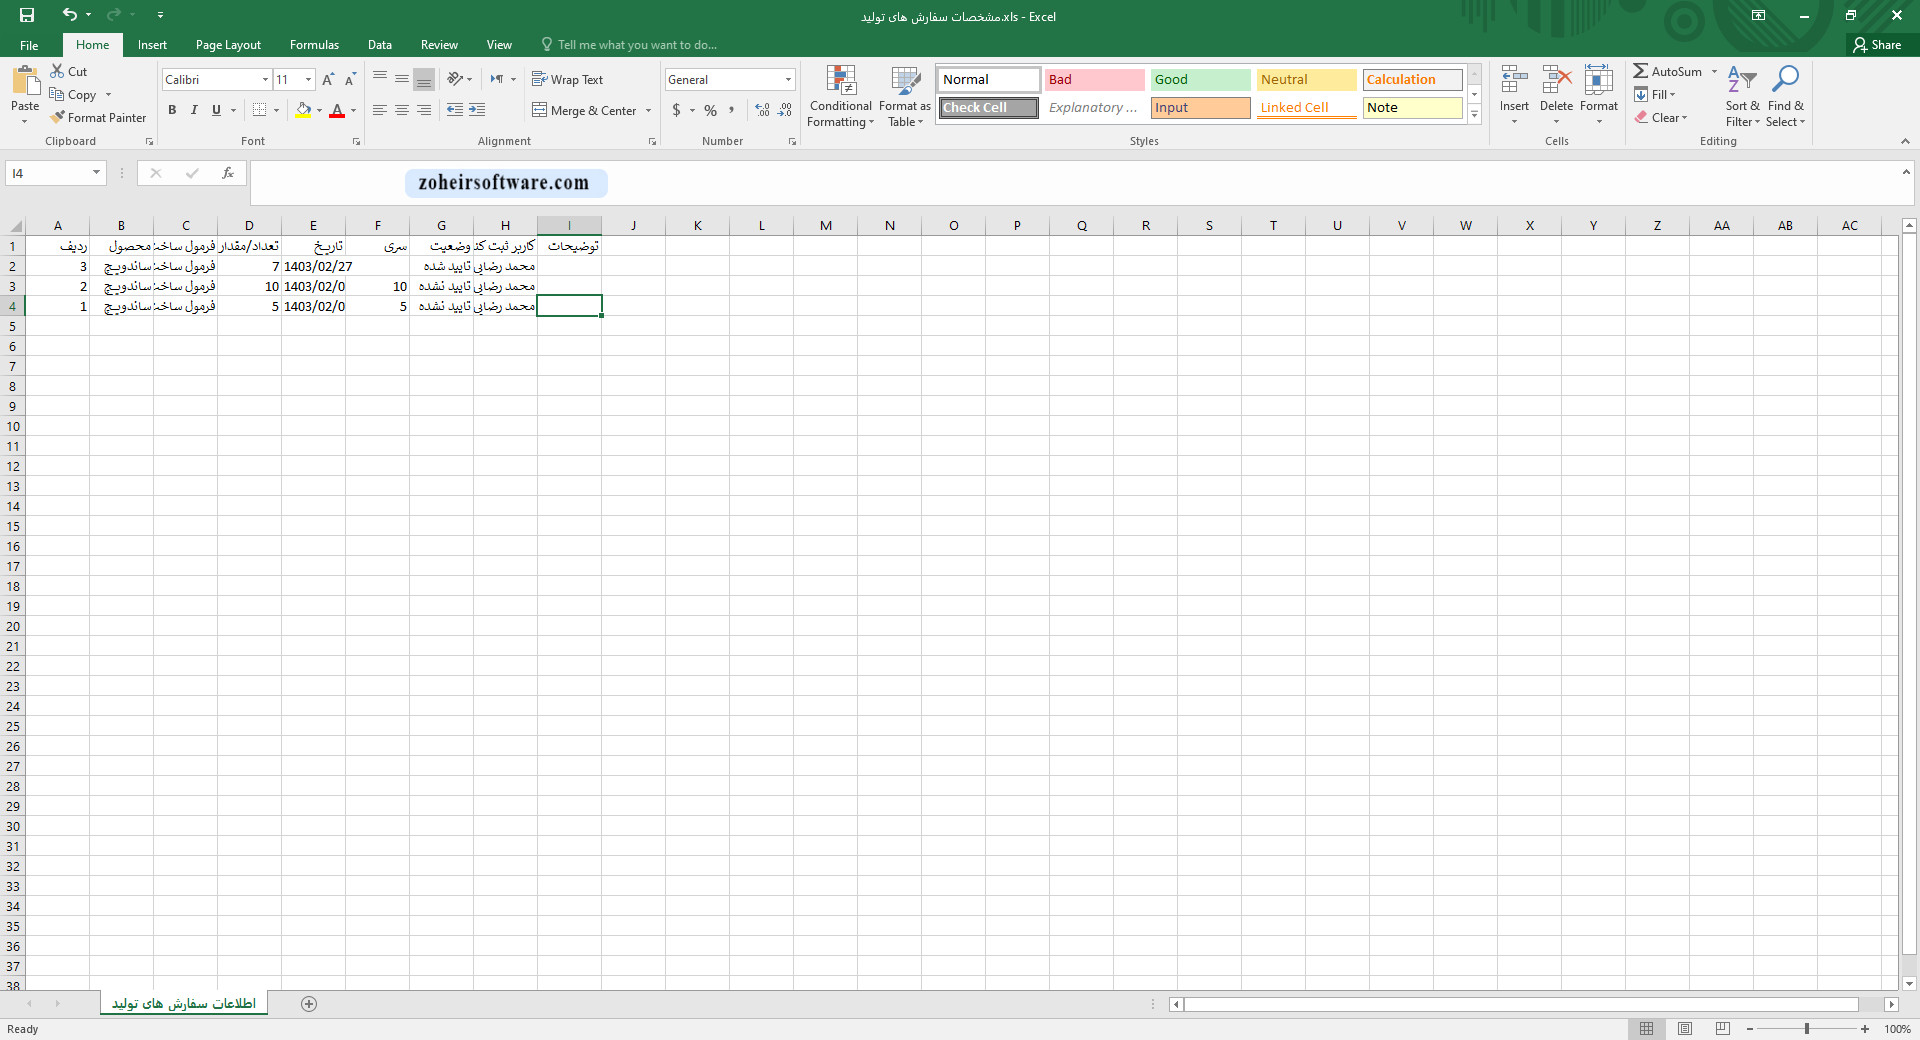Open the File menu
The height and width of the screenshot is (1040, 1920).
point(29,45)
